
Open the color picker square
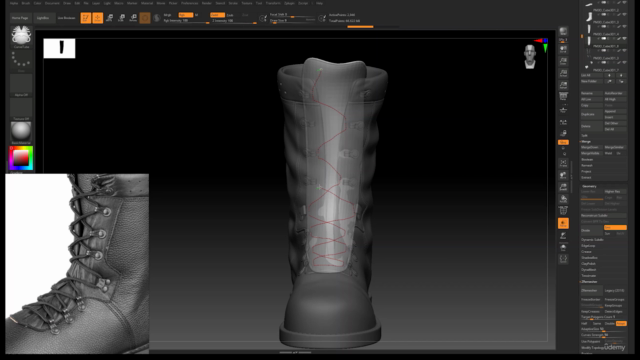[x=21, y=158]
